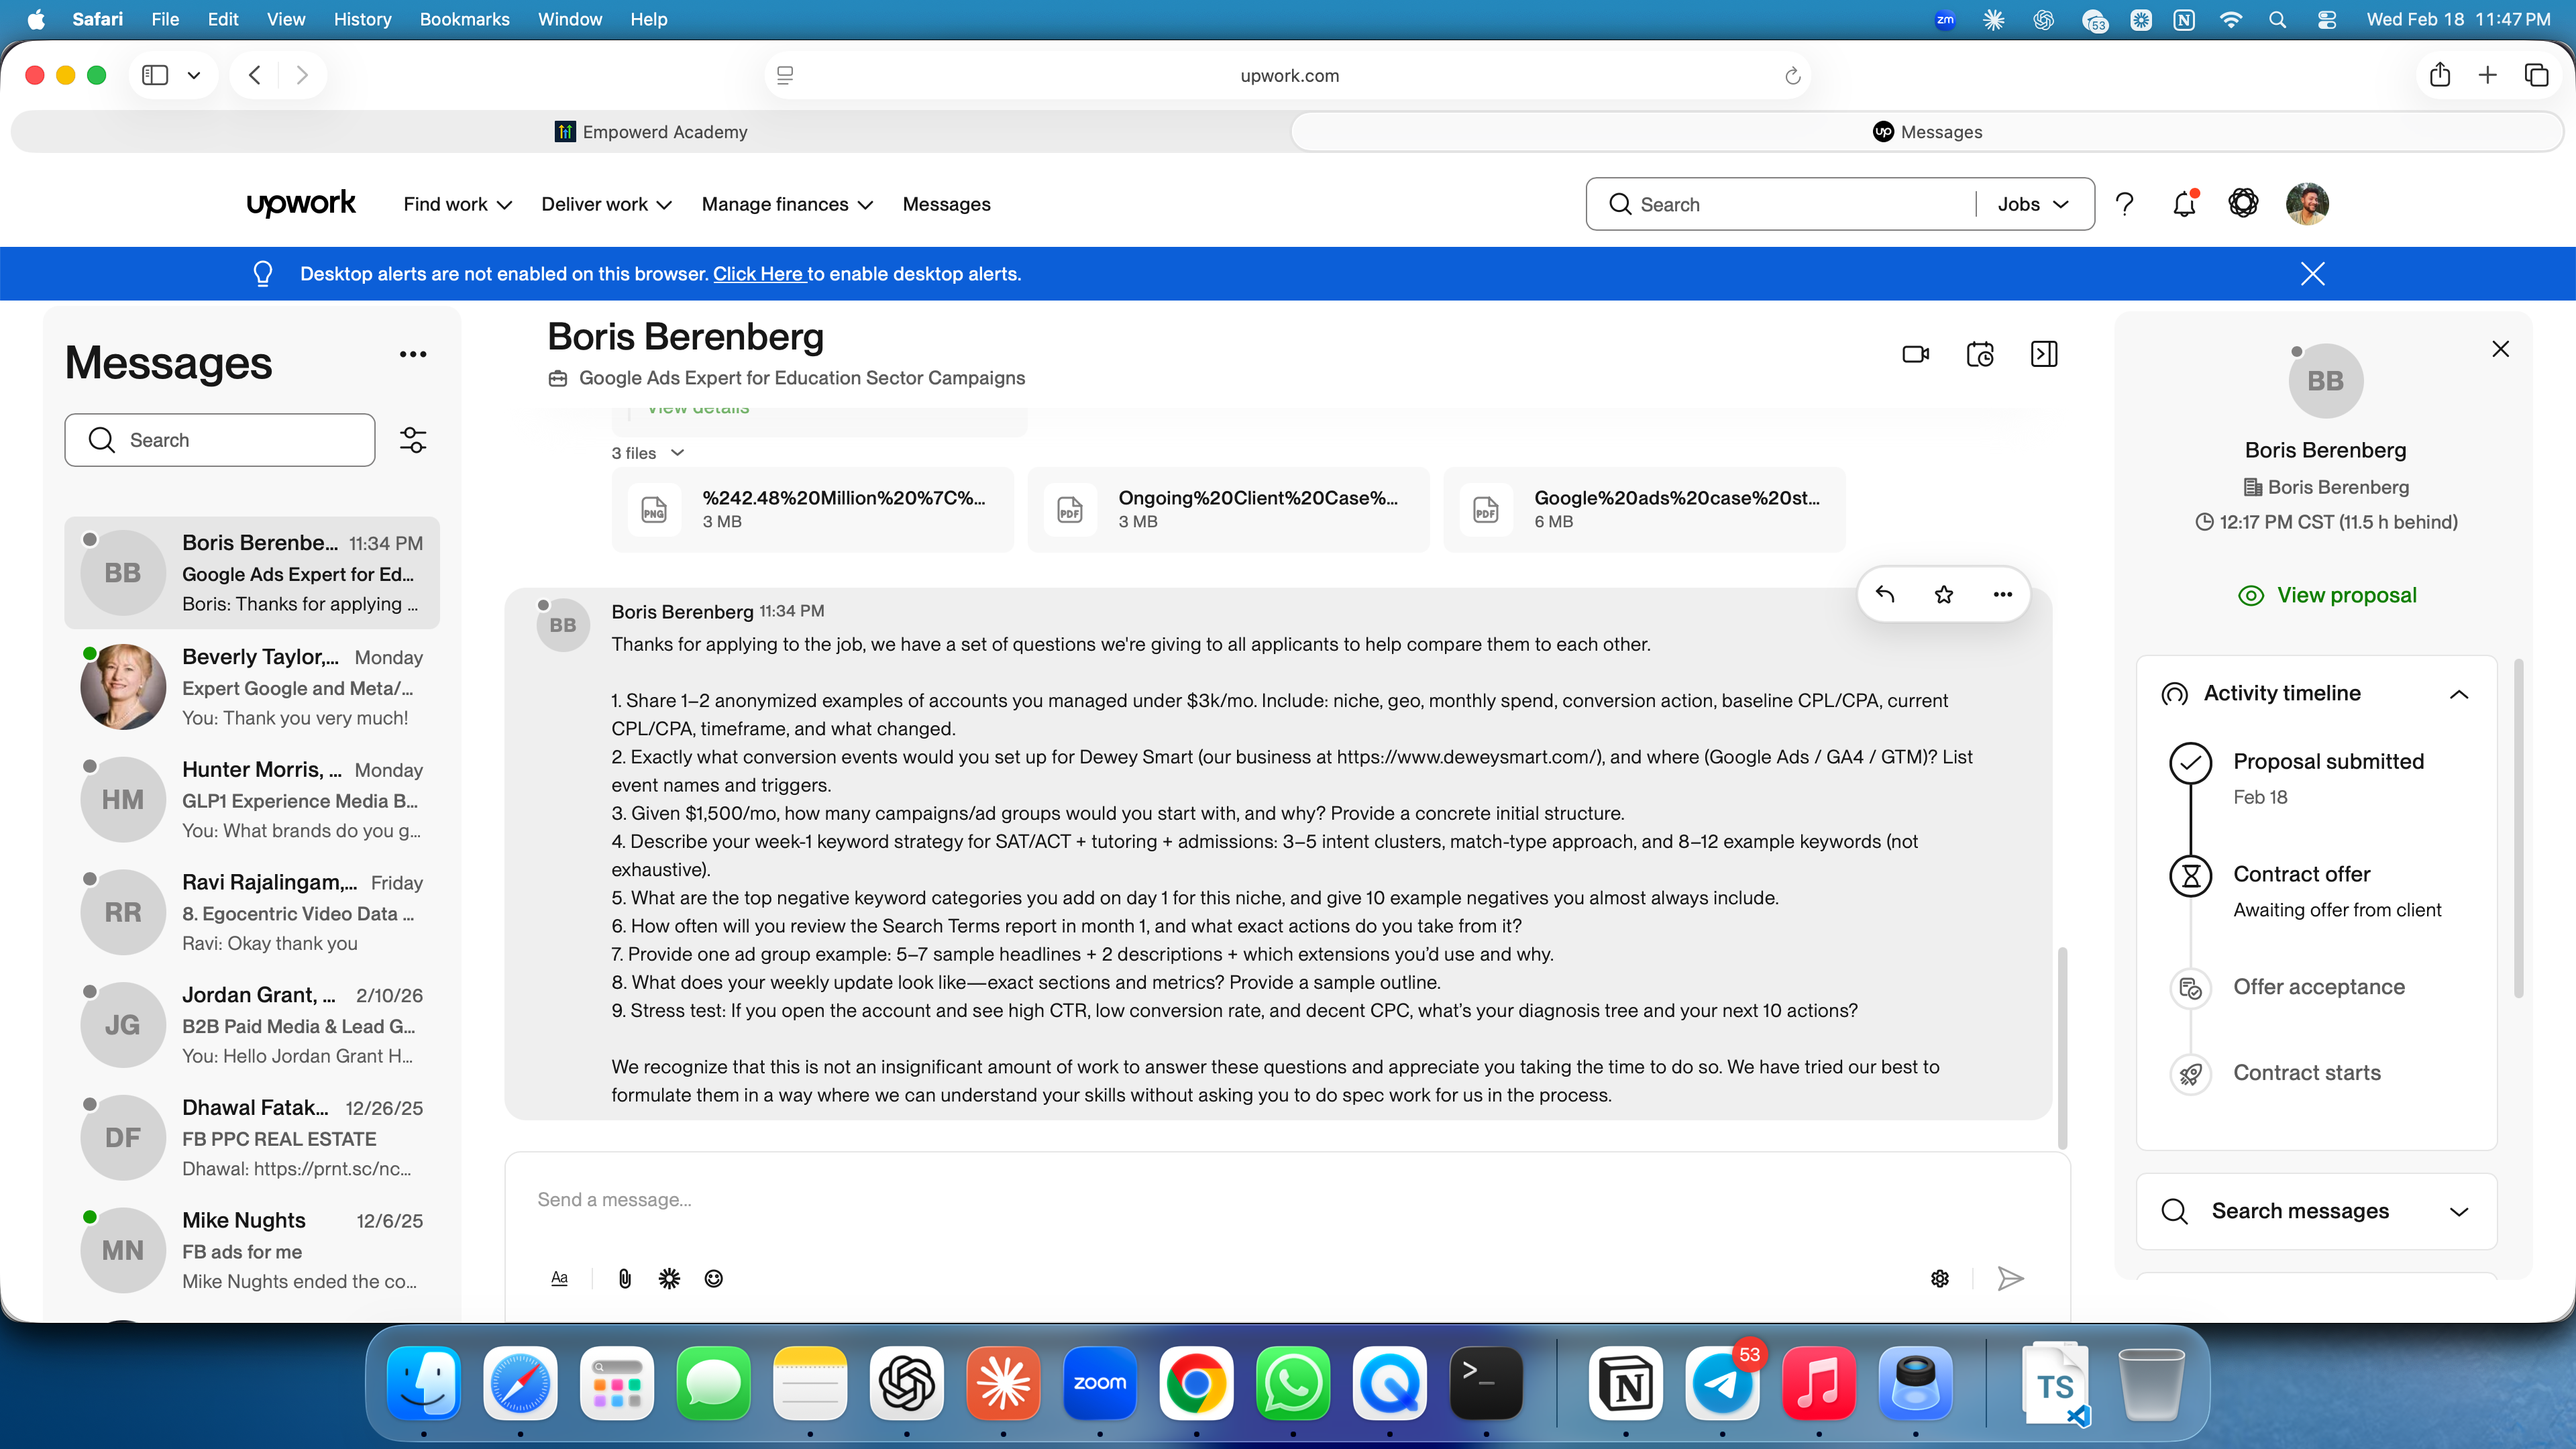The height and width of the screenshot is (1449, 2576).
Task: Star Boris's 11:34 PM message
Action: [x=1943, y=595]
